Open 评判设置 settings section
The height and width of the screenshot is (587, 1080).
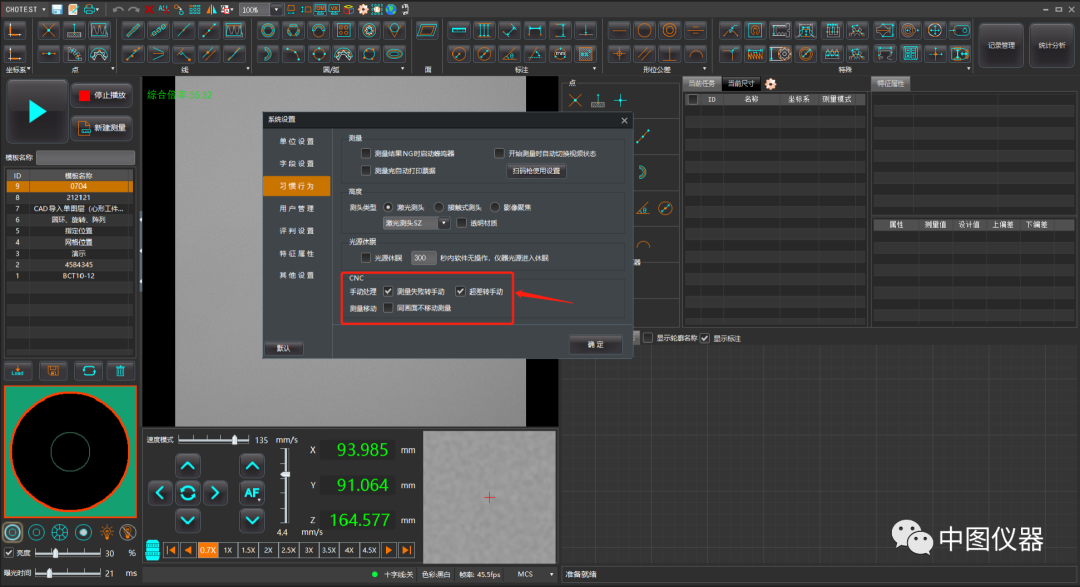coord(297,231)
